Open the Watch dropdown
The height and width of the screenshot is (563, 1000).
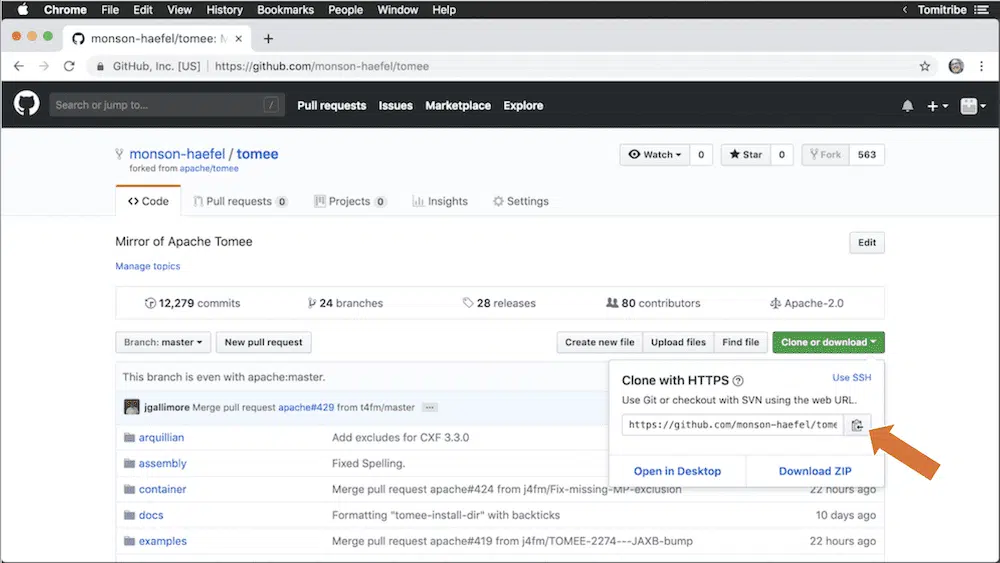(x=655, y=155)
